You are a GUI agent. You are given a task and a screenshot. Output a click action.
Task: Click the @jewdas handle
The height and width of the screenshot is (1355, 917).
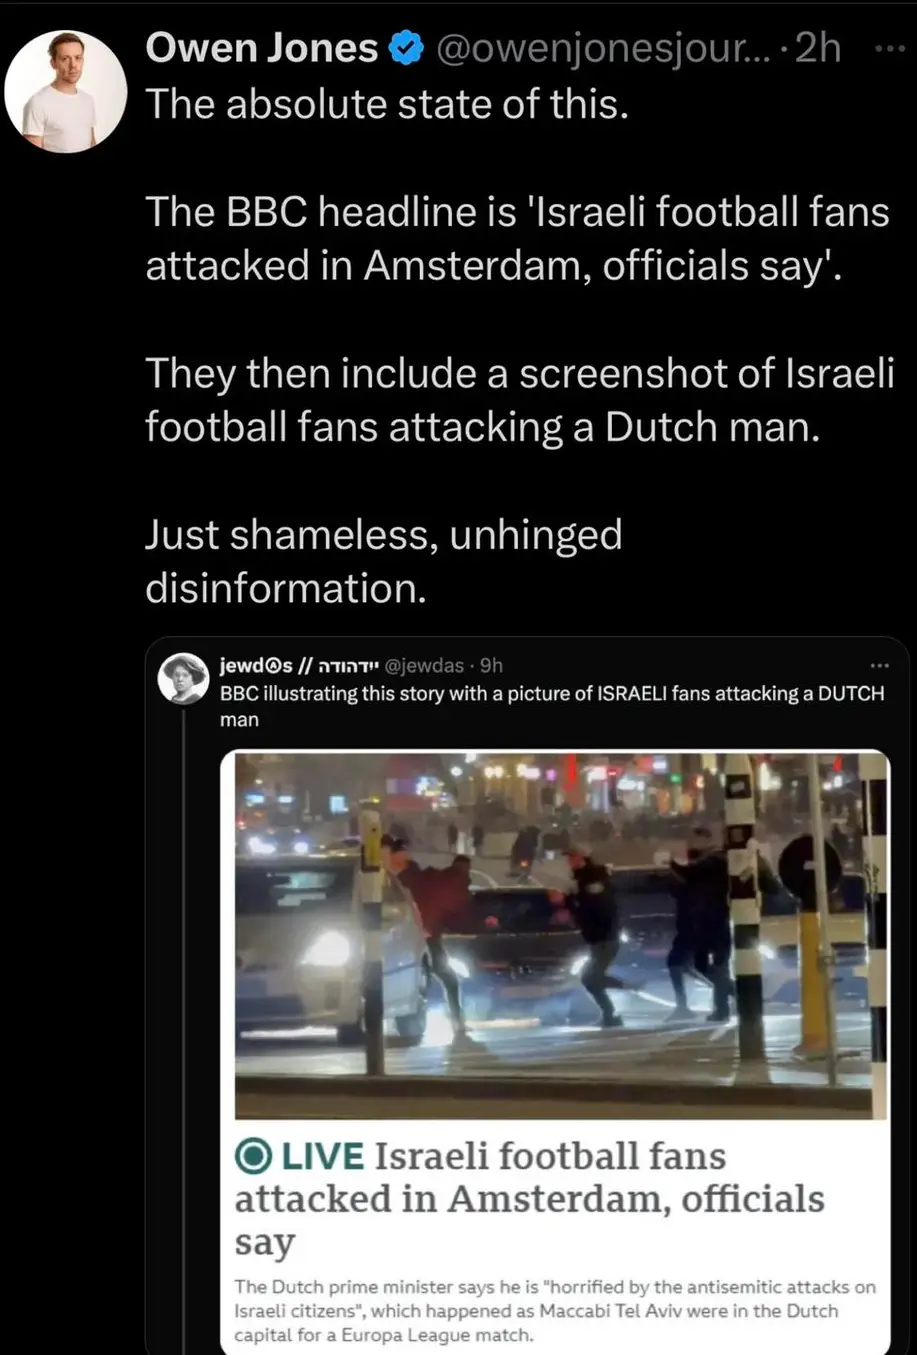(424, 665)
